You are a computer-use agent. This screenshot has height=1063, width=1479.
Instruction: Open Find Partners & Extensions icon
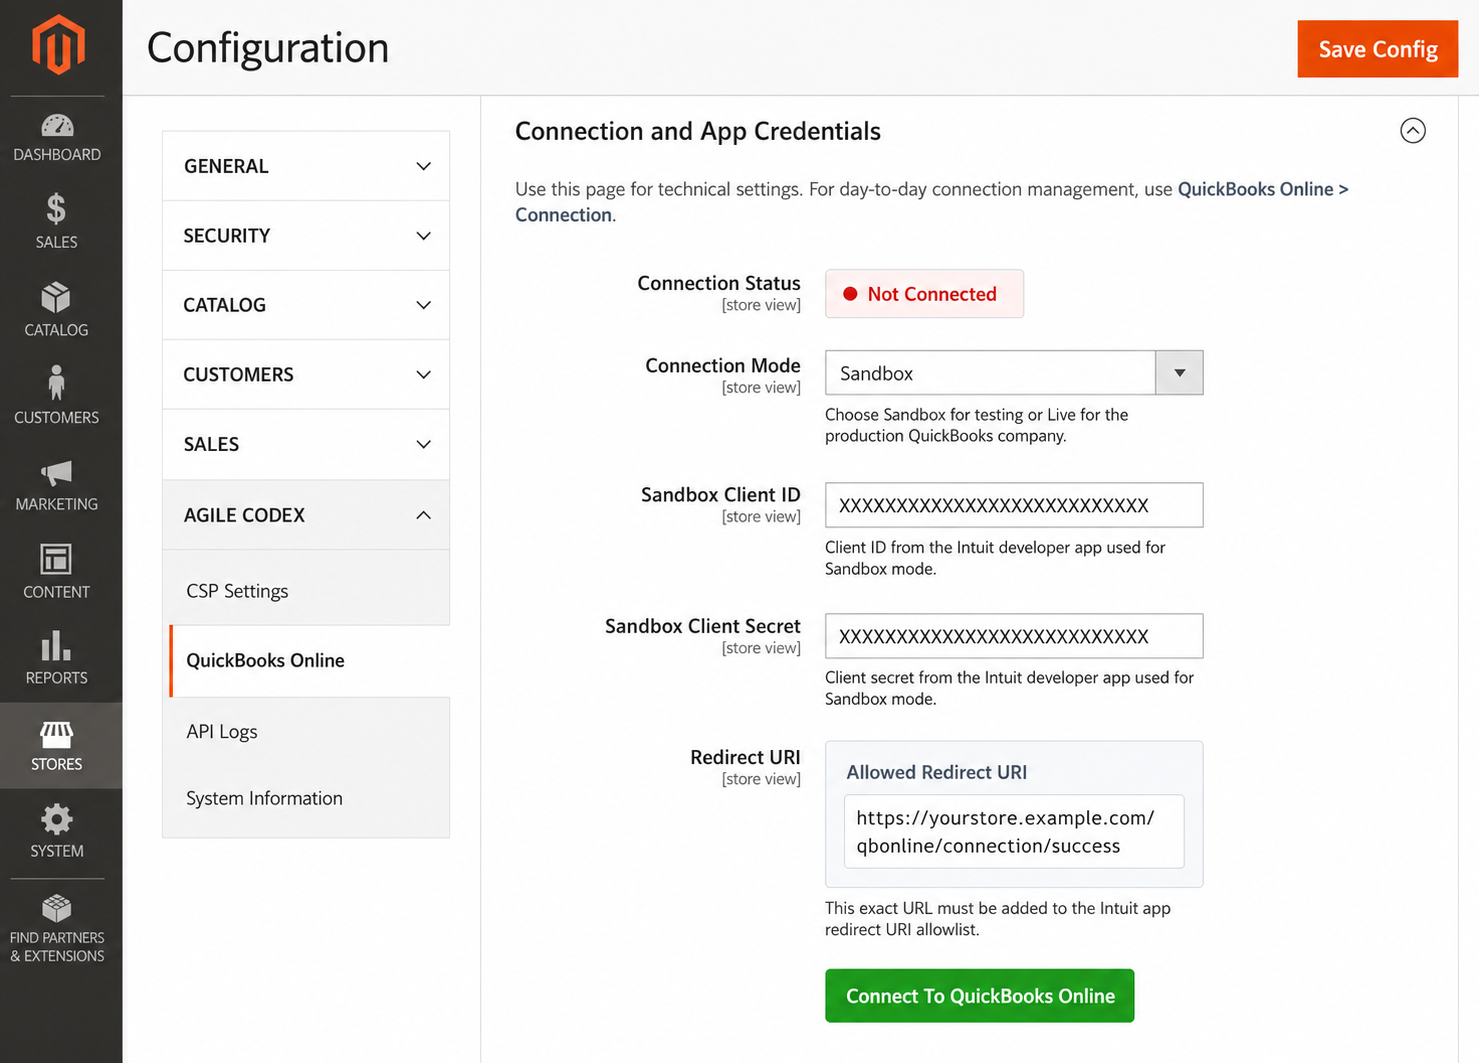56,908
